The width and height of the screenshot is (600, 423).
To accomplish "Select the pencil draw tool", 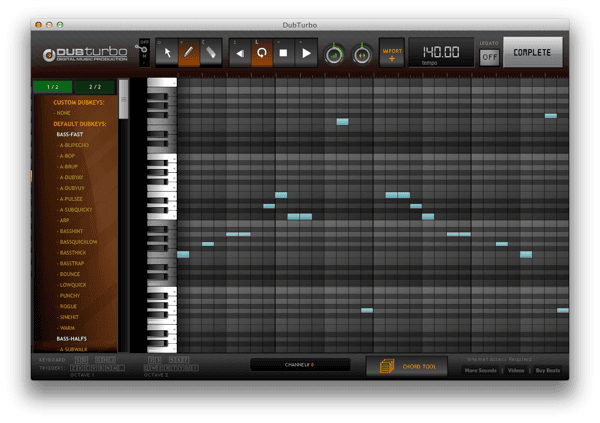I will click(x=189, y=53).
